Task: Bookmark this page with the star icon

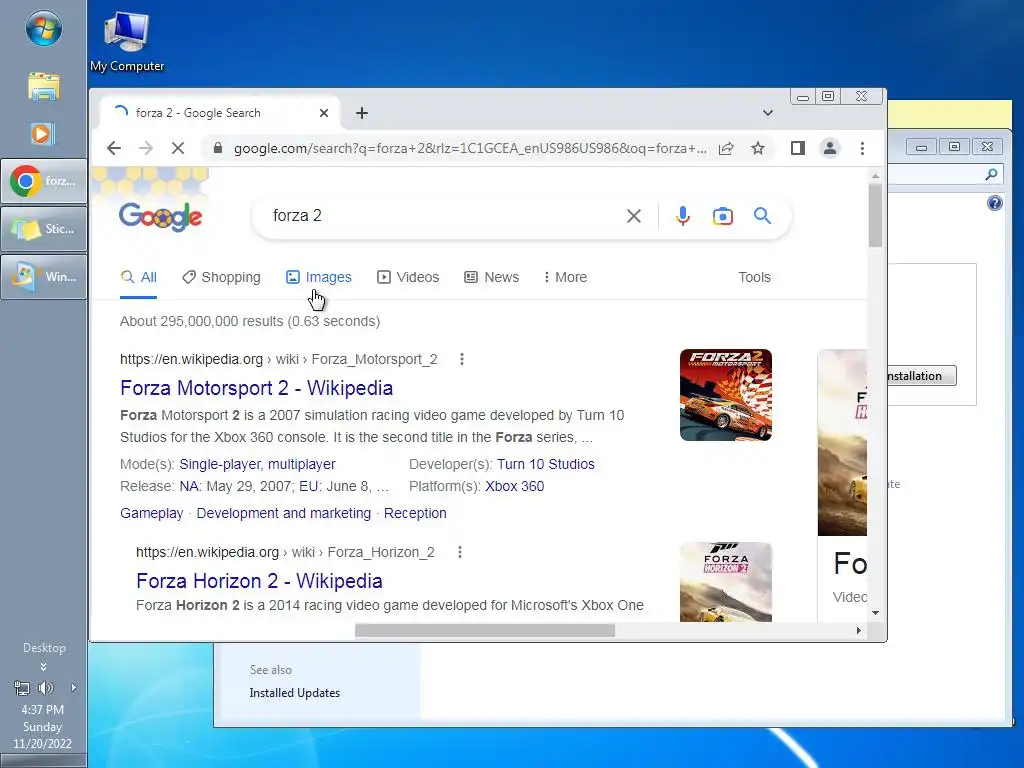Action: pos(758,148)
